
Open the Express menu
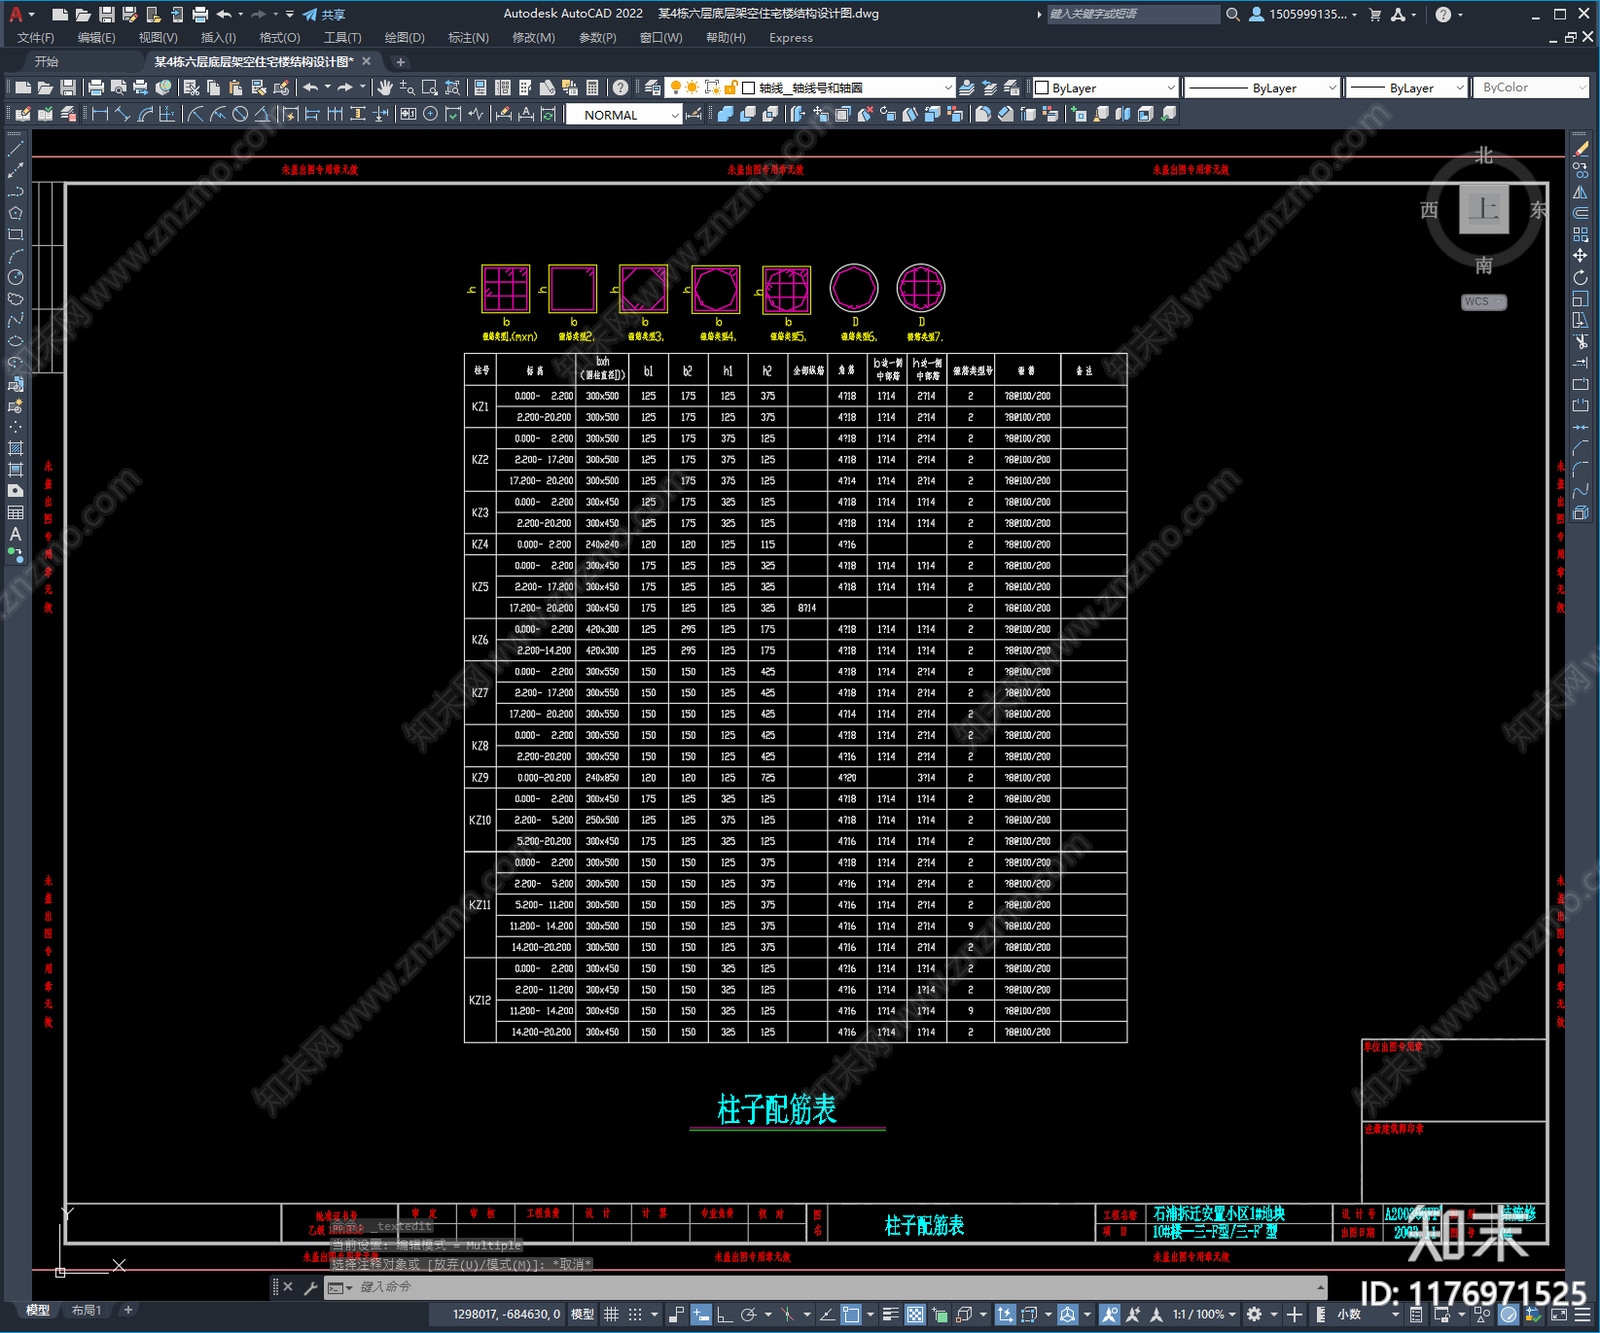791,38
